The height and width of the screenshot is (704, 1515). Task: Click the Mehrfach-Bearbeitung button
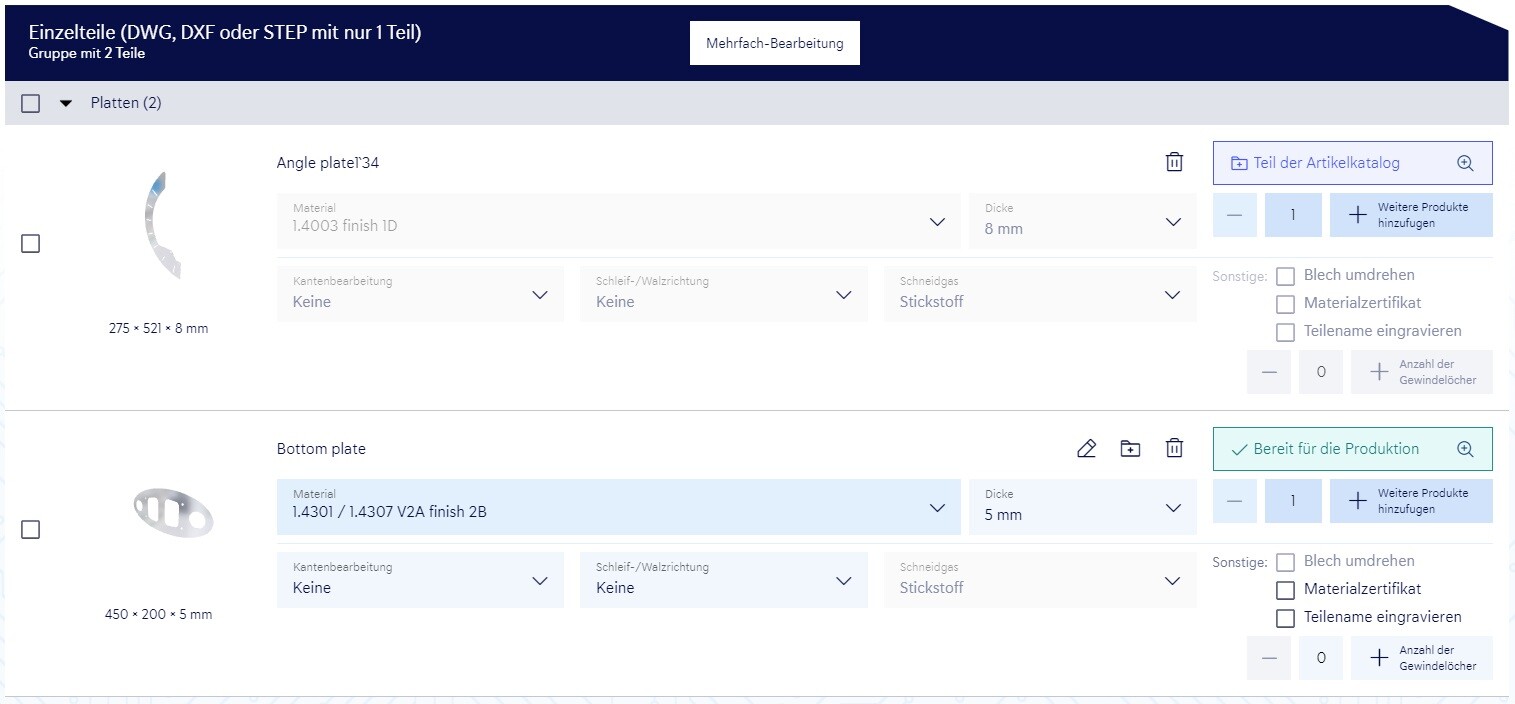point(774,44)
